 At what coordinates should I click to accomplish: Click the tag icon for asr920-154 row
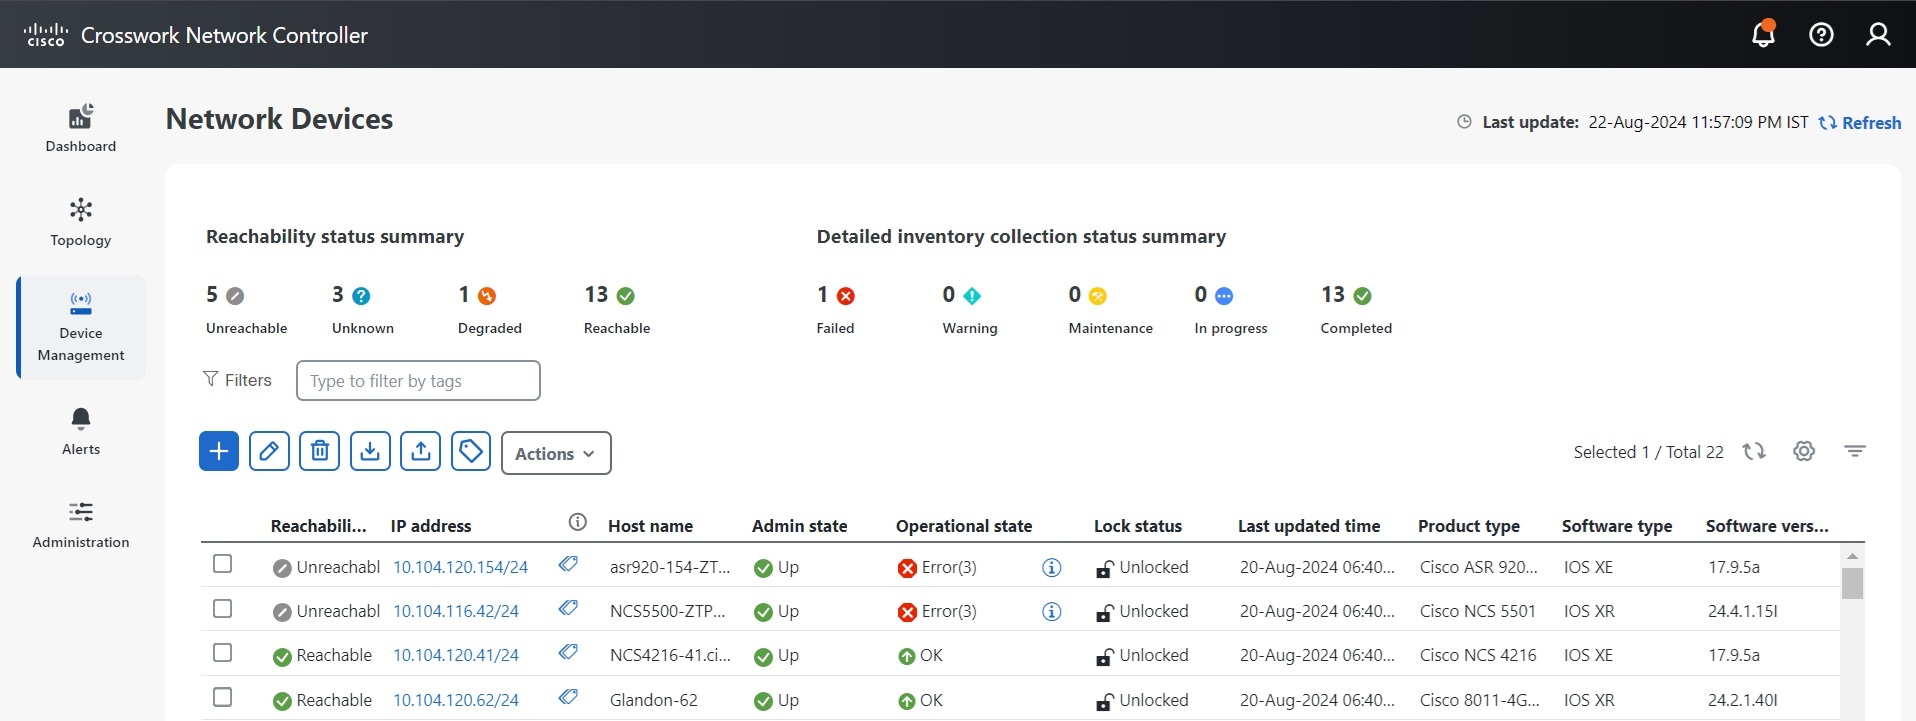tap(568, 564)
